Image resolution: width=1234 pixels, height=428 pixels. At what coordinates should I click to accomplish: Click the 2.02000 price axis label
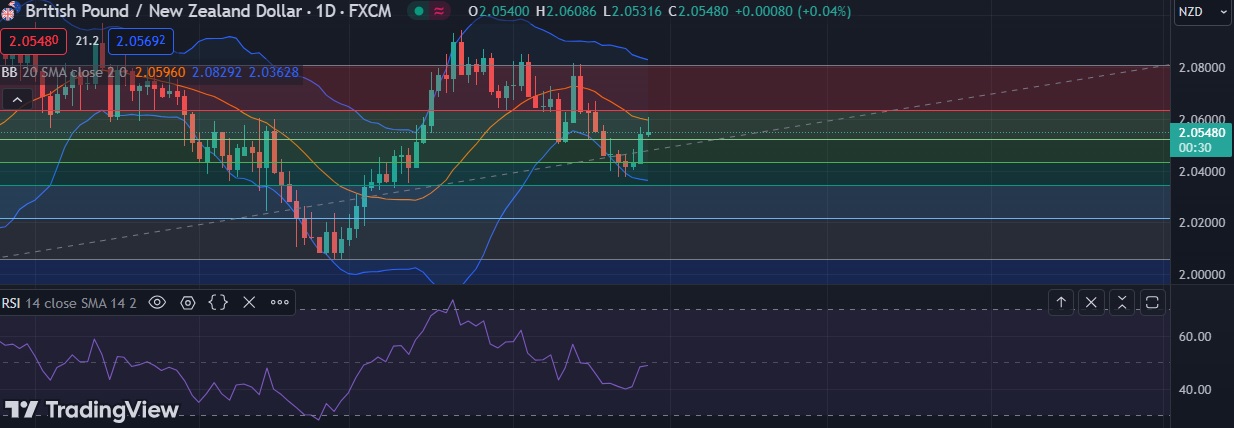click(1201, 222)
